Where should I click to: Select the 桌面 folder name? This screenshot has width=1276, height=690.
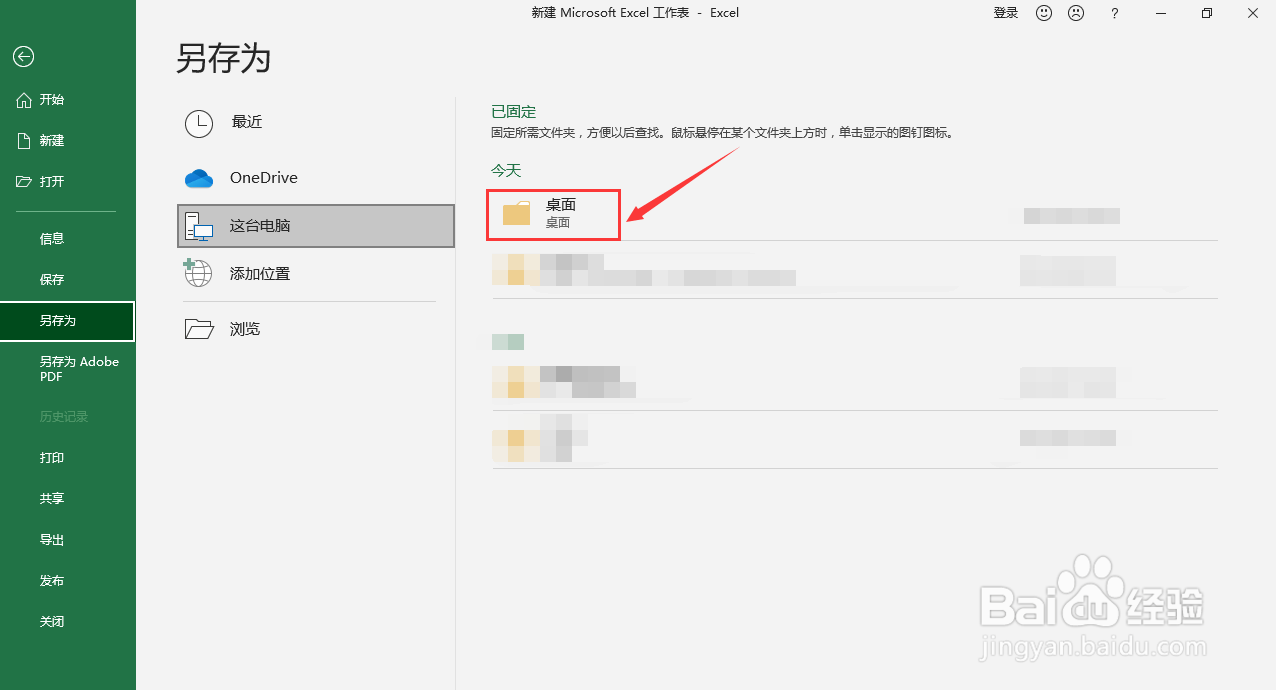click(561, 205)
